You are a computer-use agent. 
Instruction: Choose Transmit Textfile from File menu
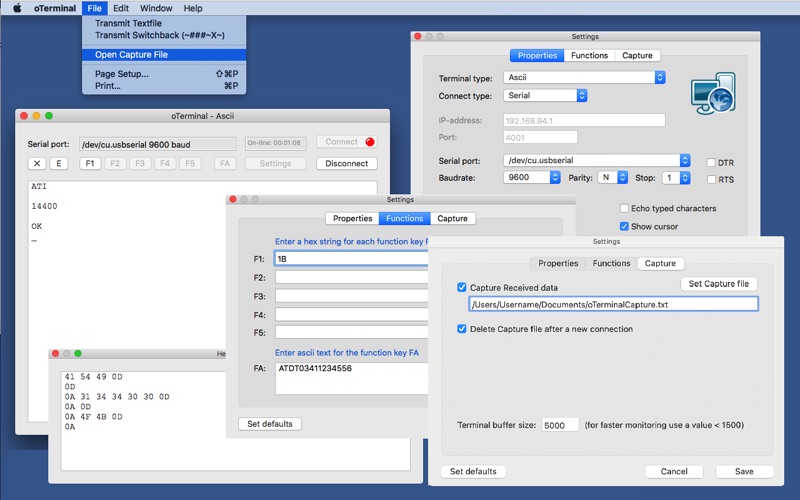[x=164, y=23]
